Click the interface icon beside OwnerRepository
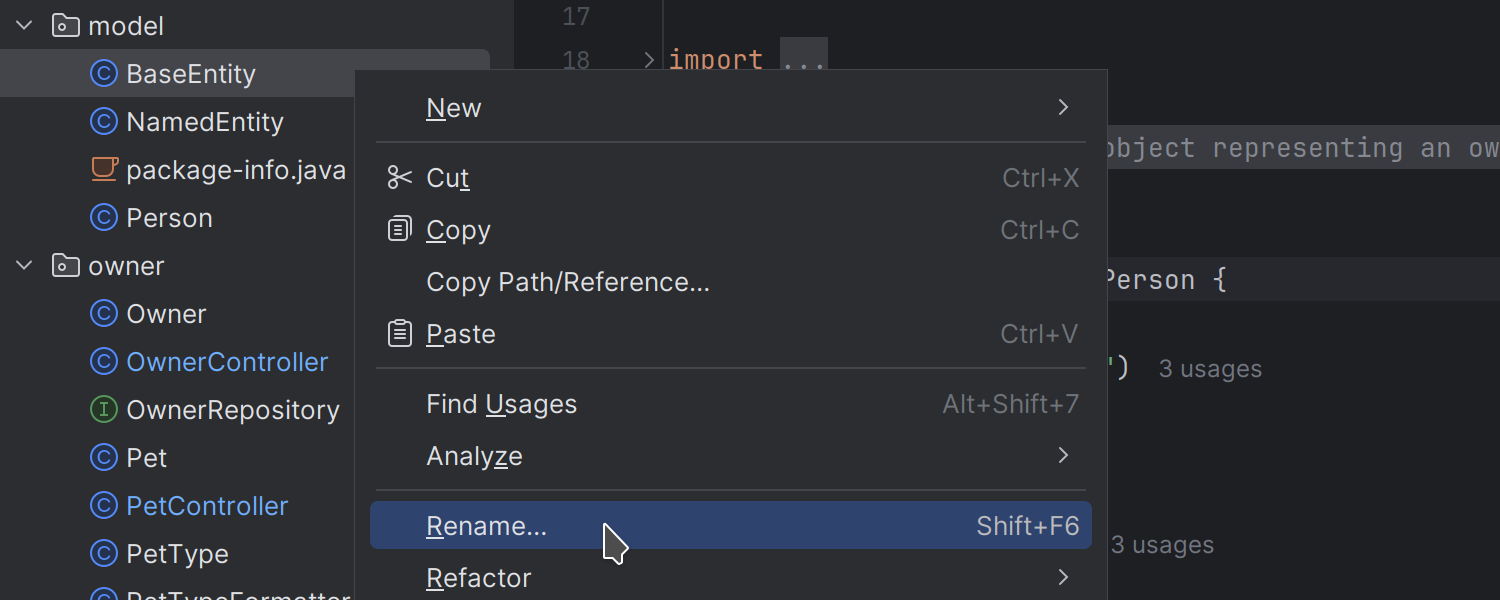The width and height of the screenshot is (1500, 600). point(104,409)
